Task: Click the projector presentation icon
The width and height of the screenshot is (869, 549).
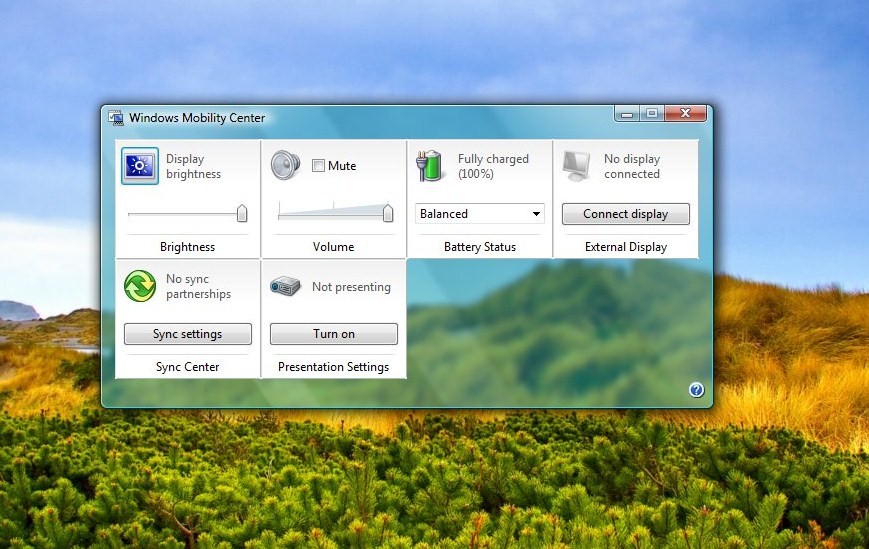Action: (x=285, y=286)
